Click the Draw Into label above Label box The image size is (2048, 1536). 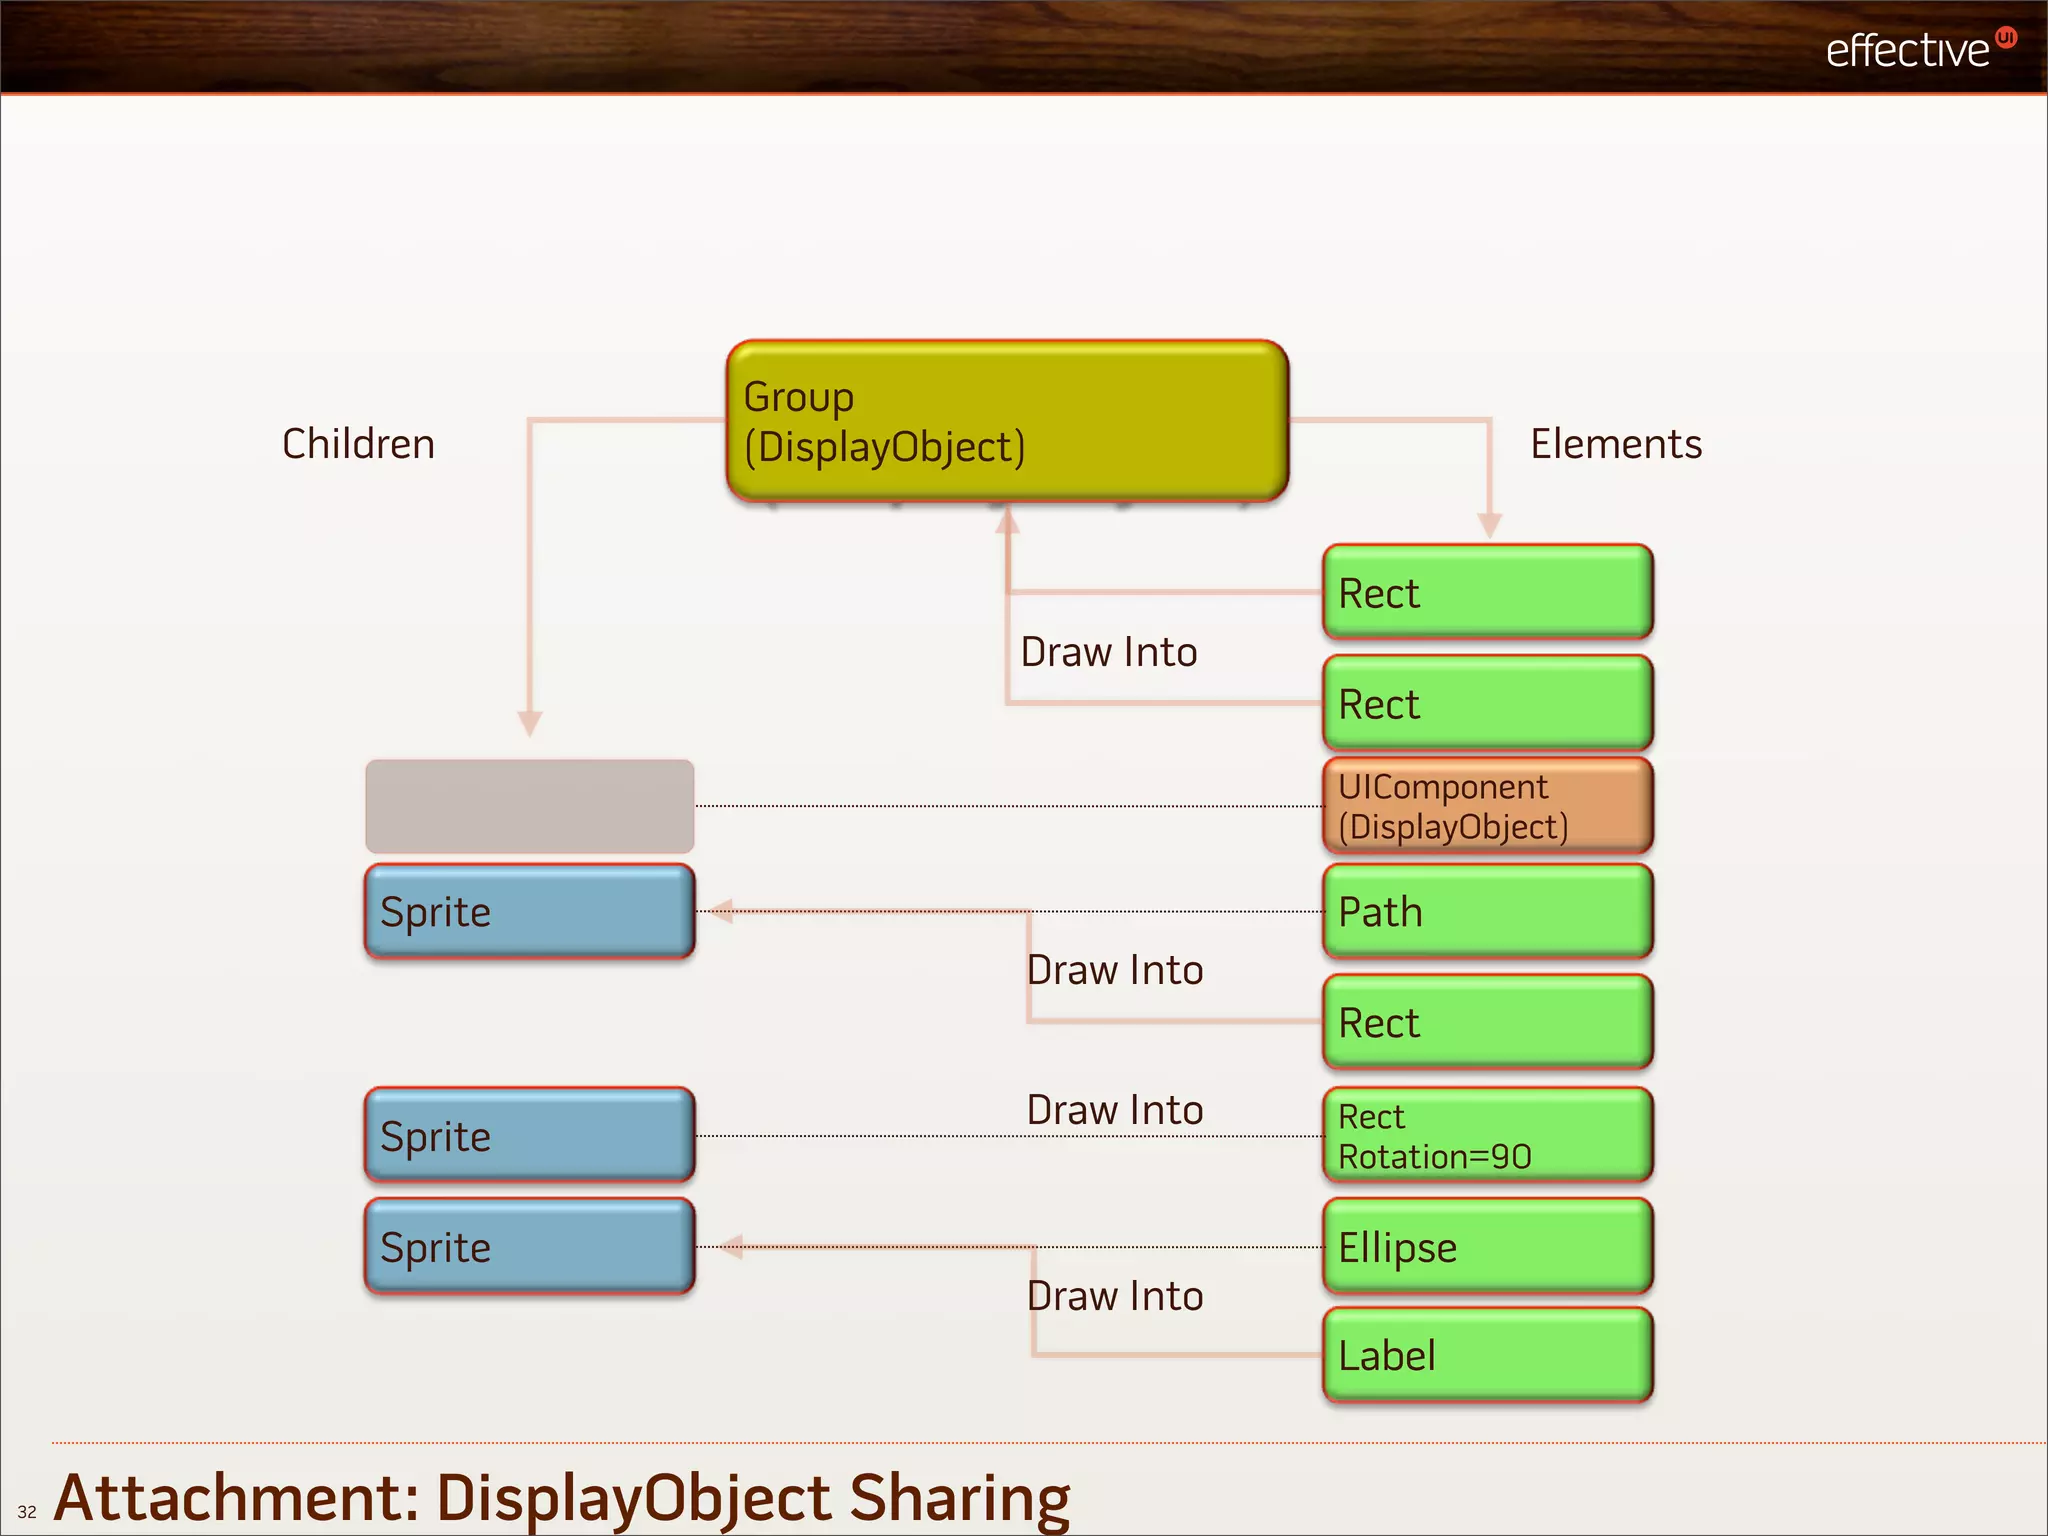1114,1296
